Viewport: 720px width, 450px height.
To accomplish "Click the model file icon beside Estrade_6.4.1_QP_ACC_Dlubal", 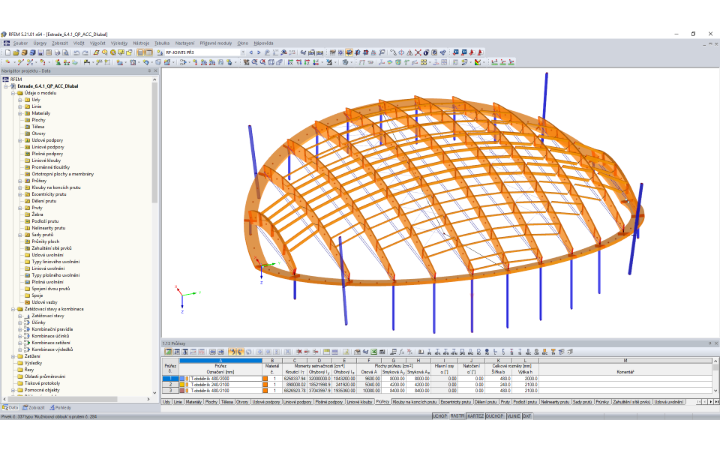I will click(13, 86).
